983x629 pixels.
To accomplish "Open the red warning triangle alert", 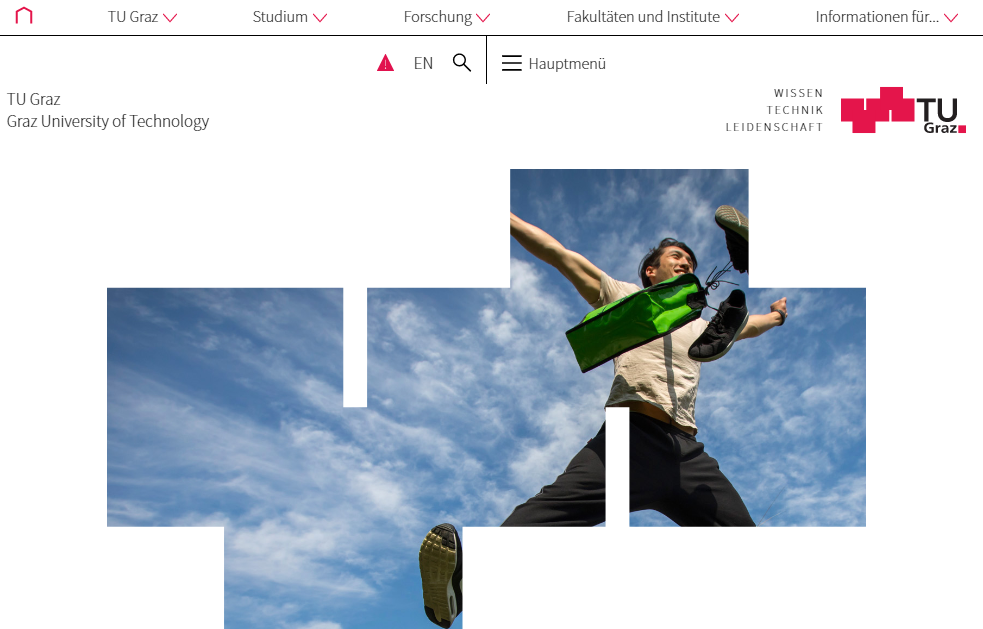I will [x=386, y=63].
